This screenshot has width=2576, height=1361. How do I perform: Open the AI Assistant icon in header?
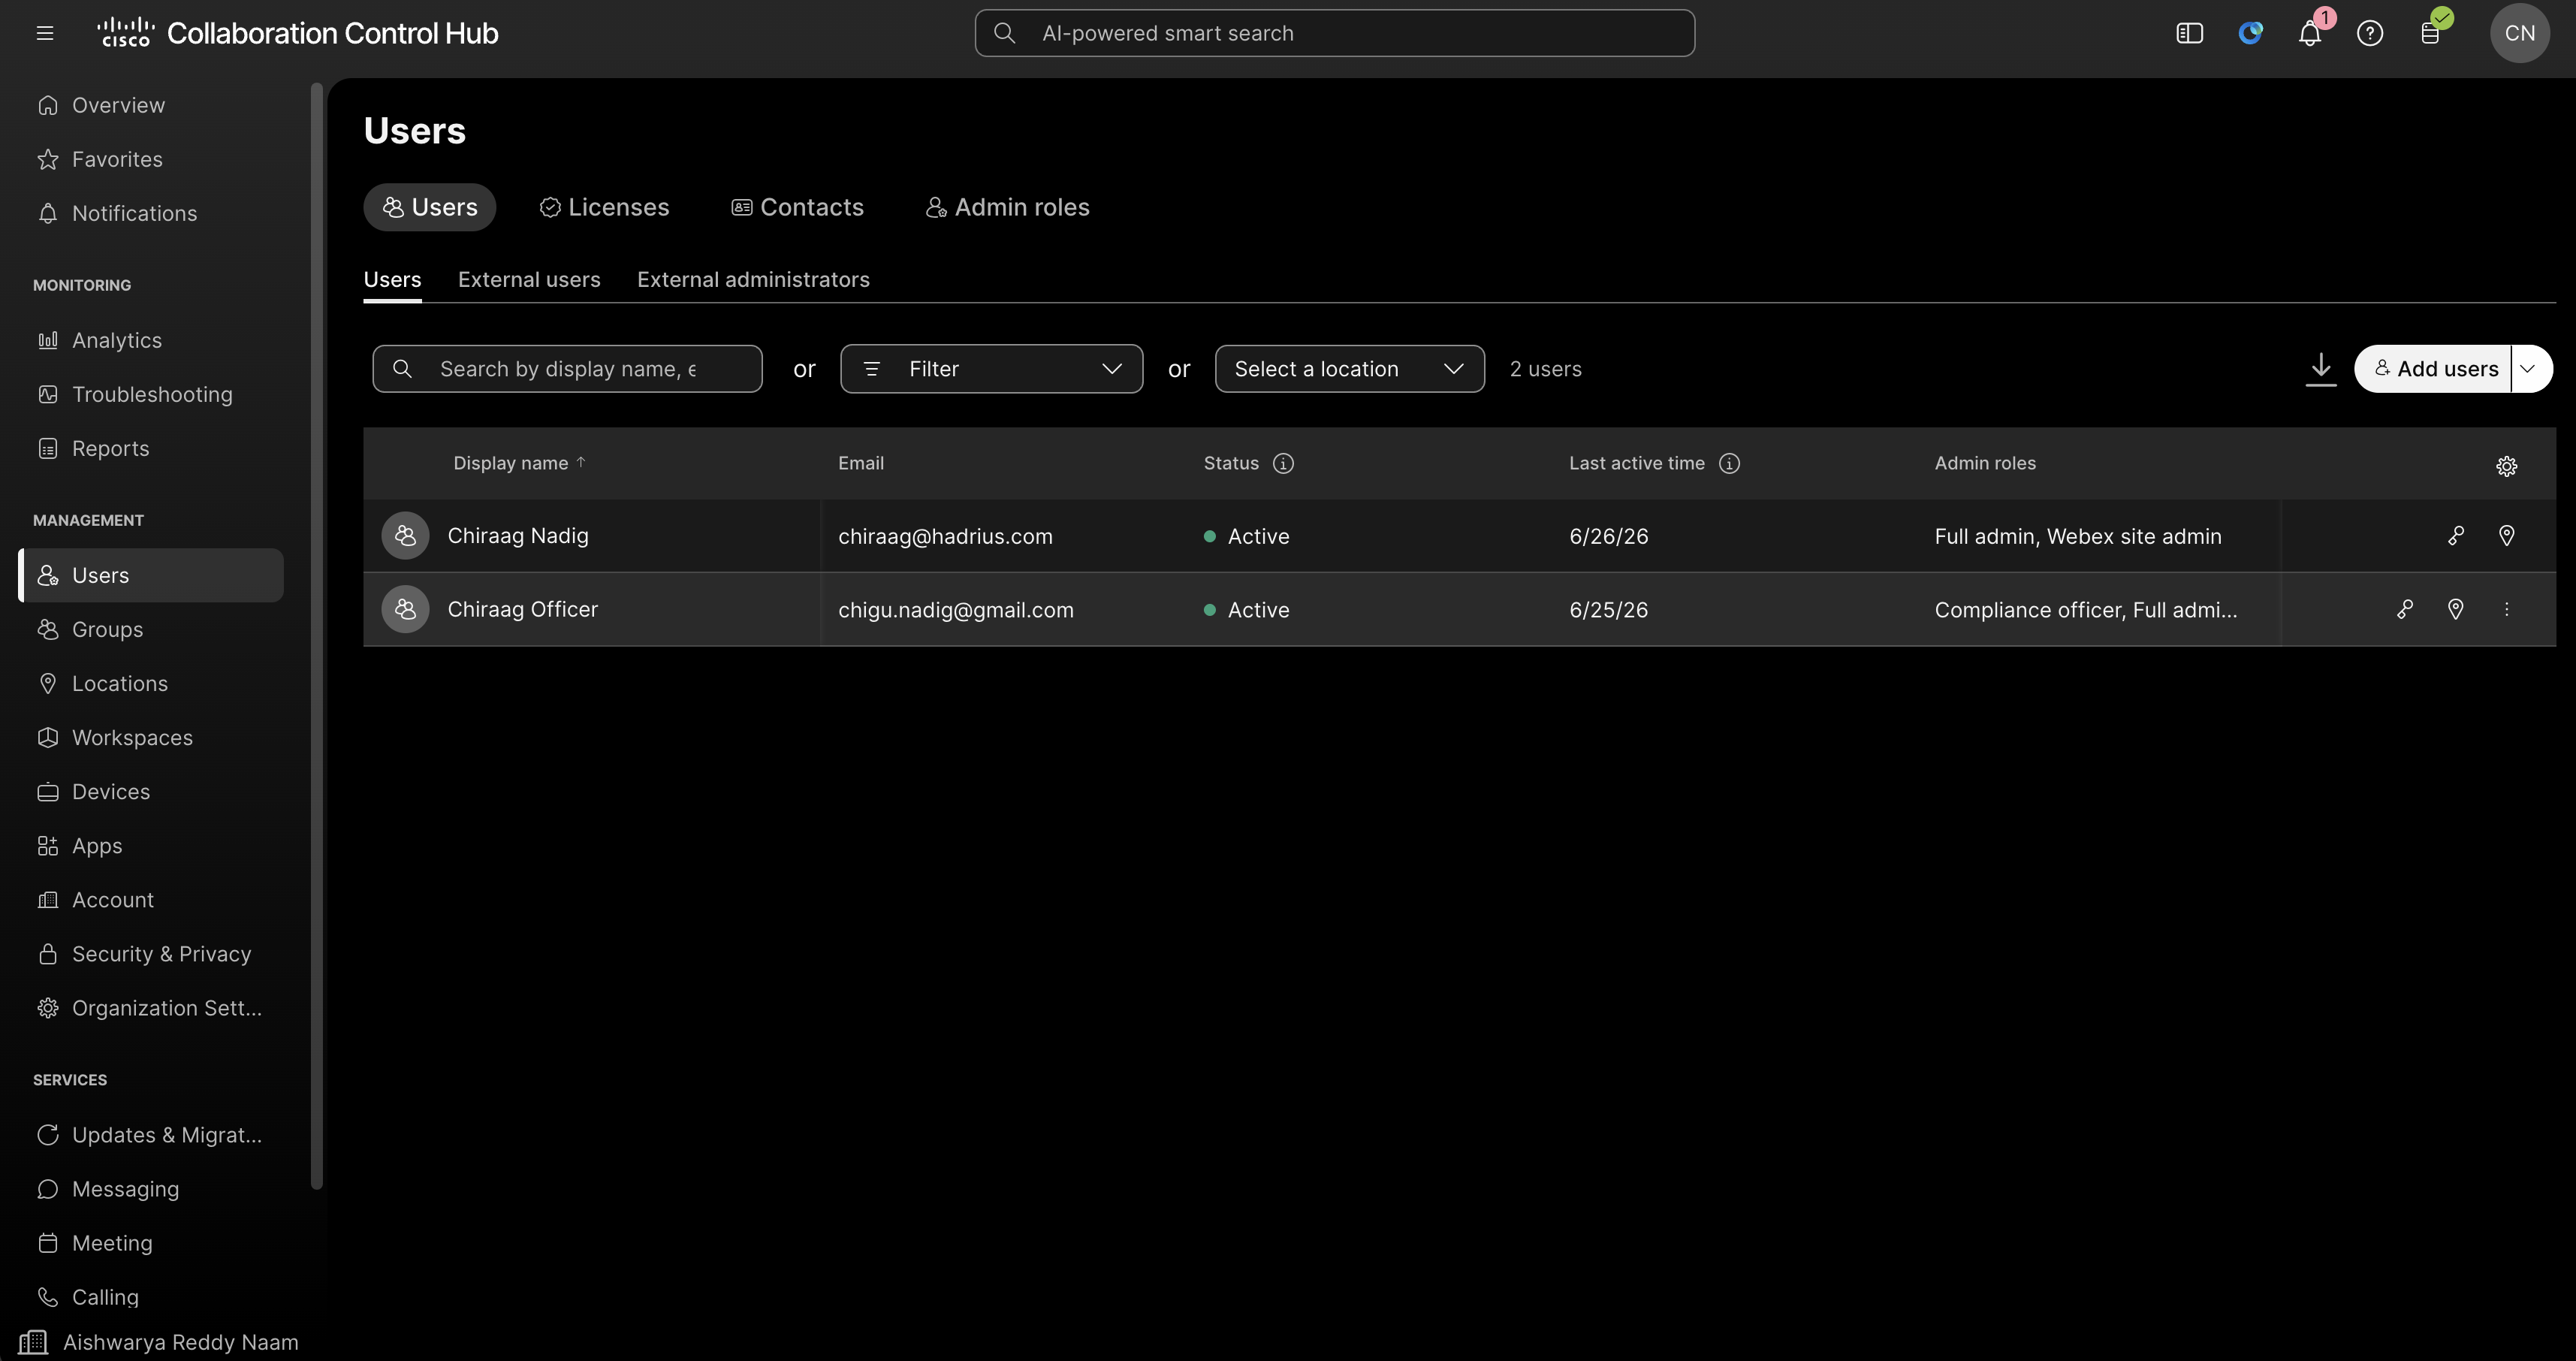click(x=2250, y=33)
